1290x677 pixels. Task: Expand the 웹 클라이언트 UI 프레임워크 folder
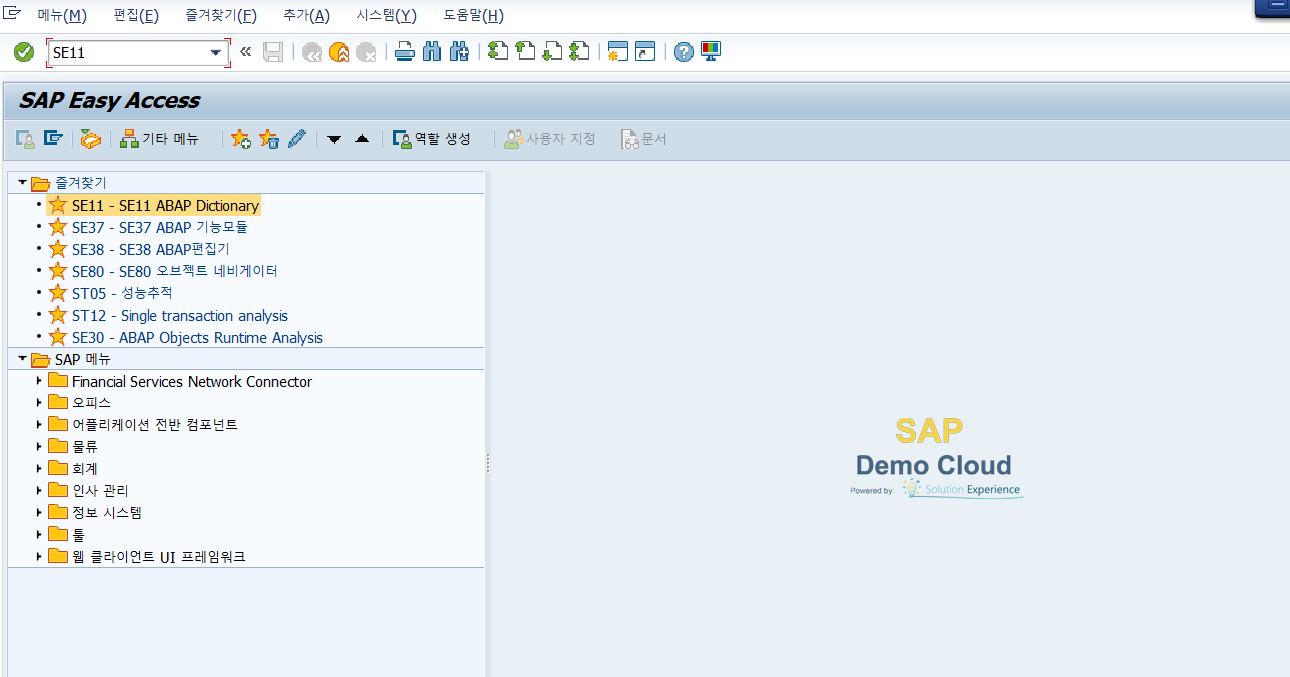[39, 557]
